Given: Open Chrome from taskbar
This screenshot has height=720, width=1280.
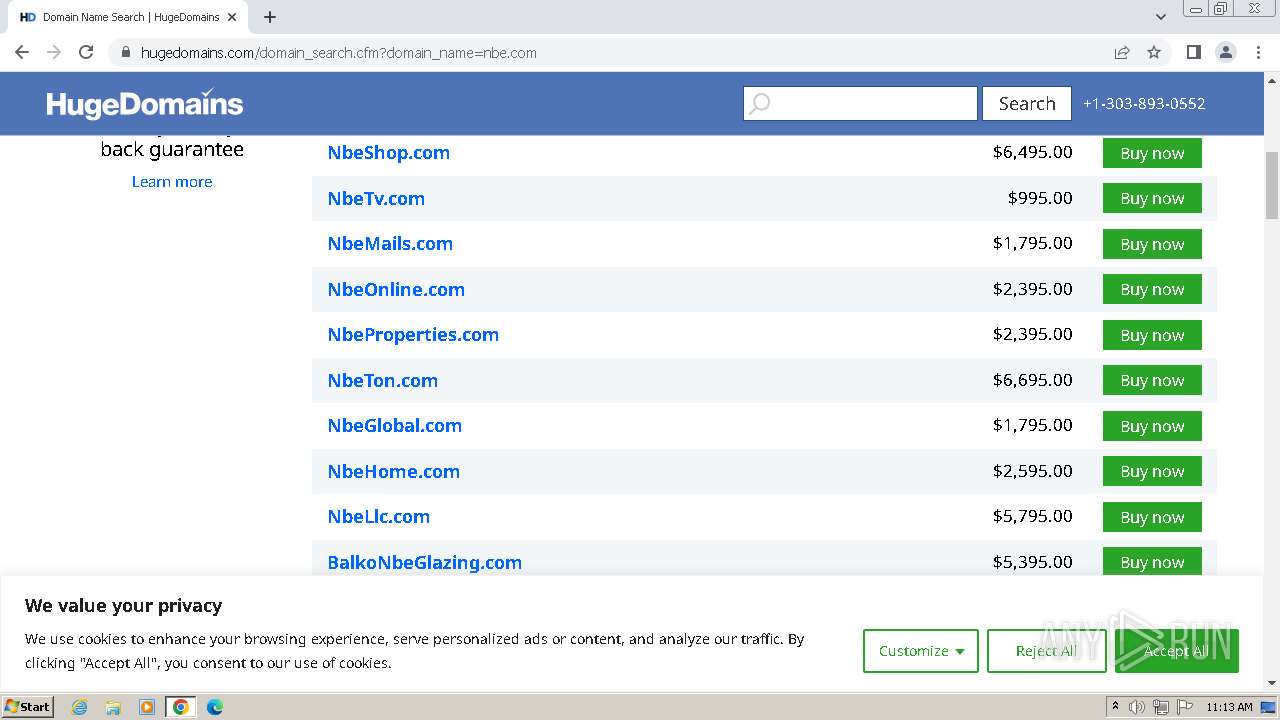Looking at the screenshot, I should tap(181, 707).
